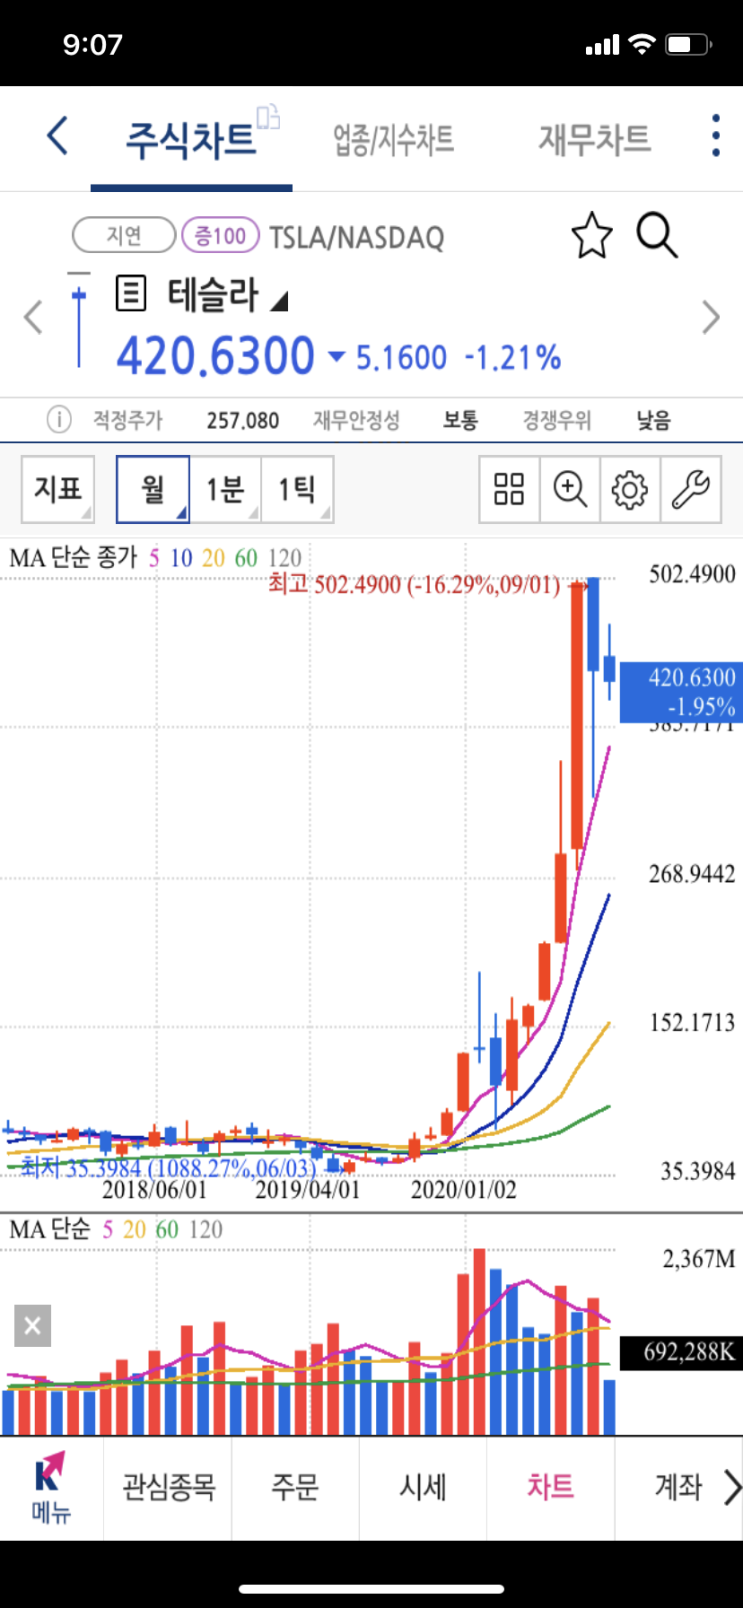Open the 주문 order tab
The image size is (743, 1608).
(x=295, y=1488)
